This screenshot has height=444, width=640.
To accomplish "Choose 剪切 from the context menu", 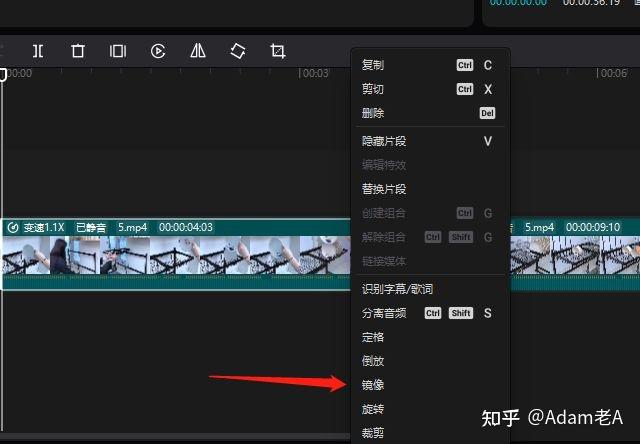I will click(x=373, y=89).
